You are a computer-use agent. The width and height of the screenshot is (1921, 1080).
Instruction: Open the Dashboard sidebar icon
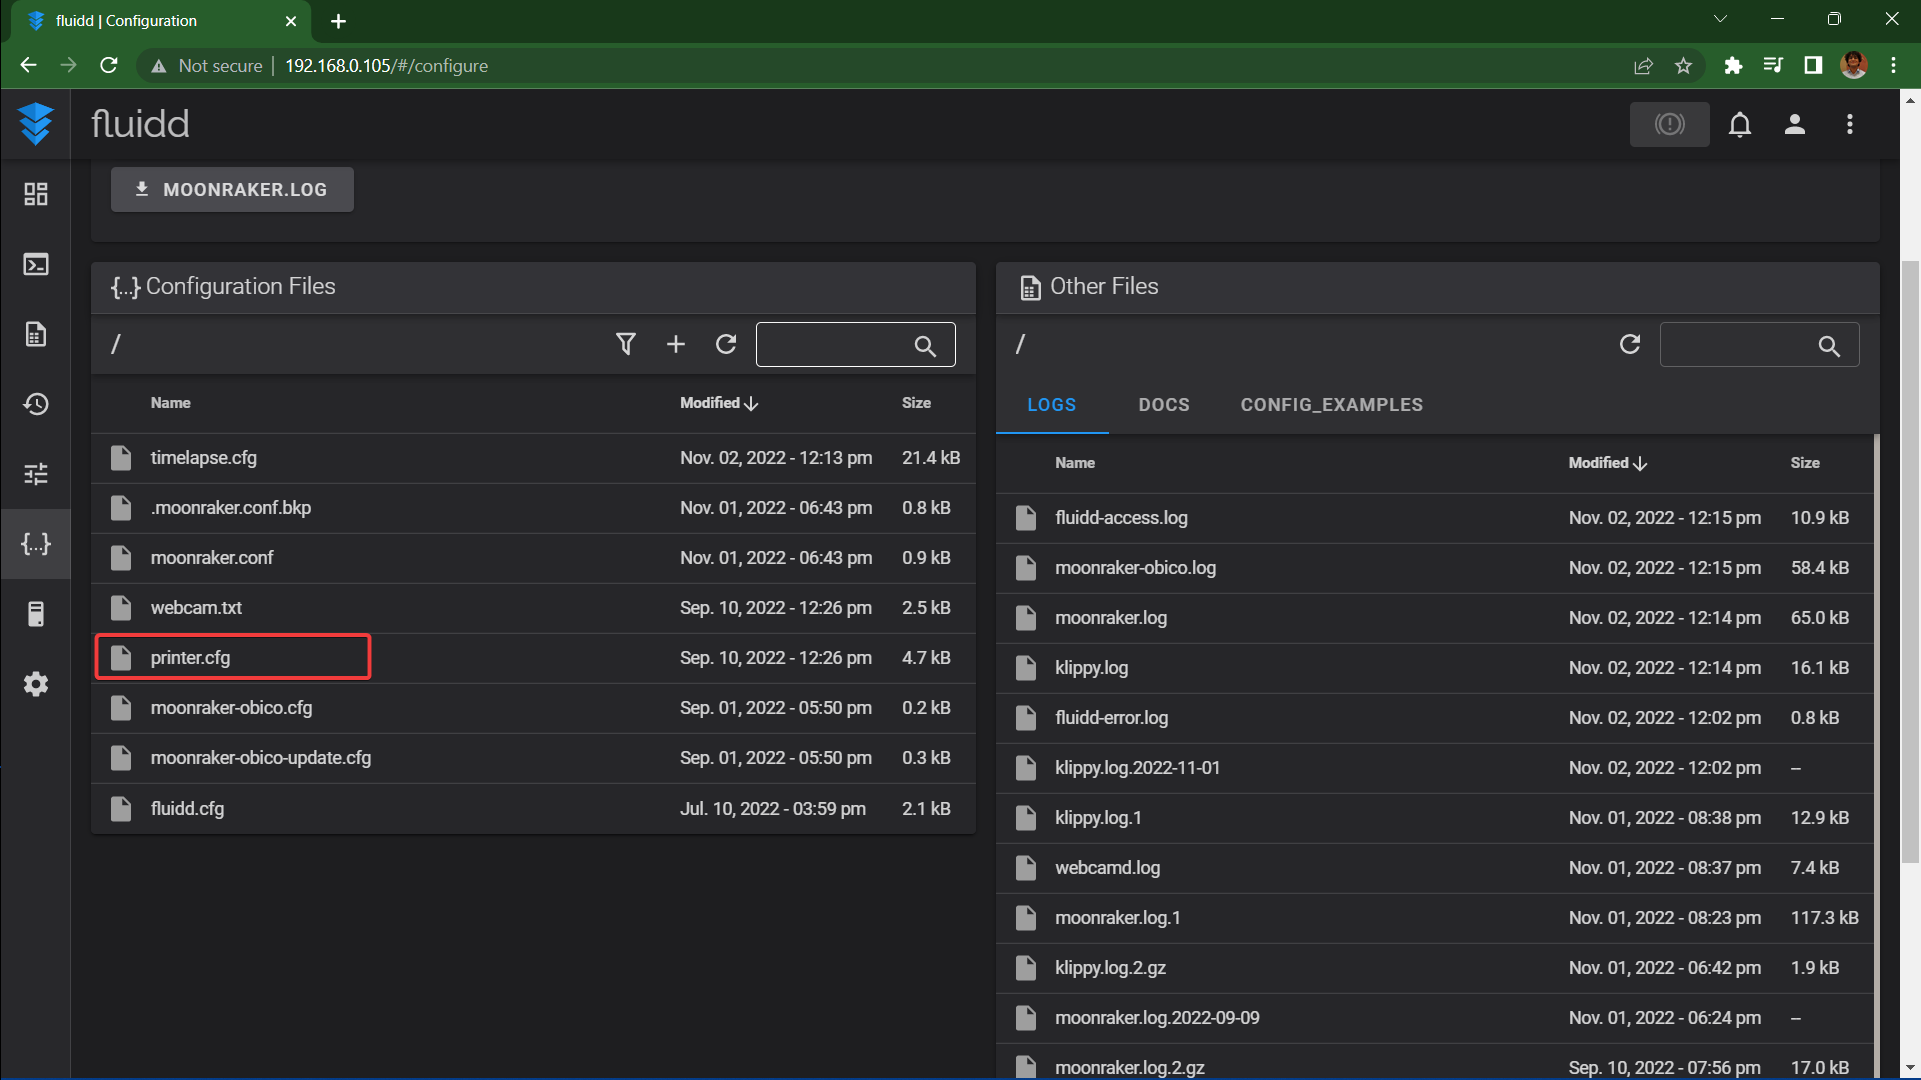(x=36, y=194)
